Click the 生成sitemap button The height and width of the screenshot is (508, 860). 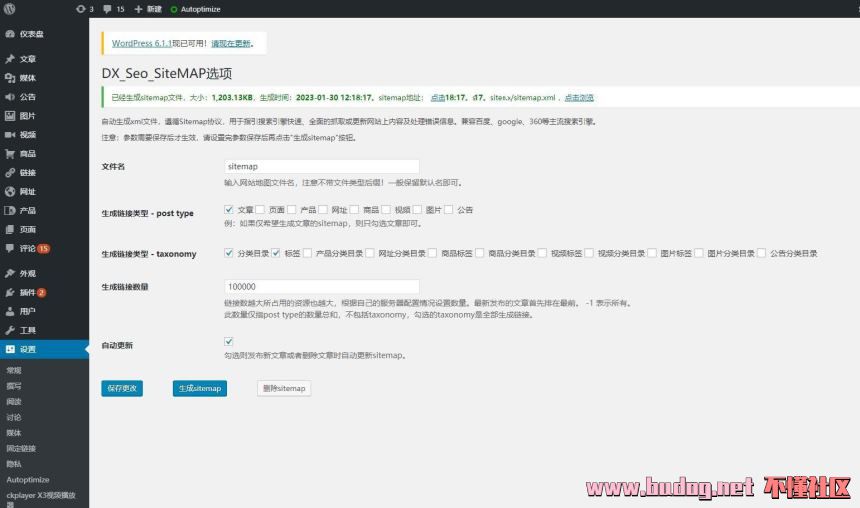point(200,388)
